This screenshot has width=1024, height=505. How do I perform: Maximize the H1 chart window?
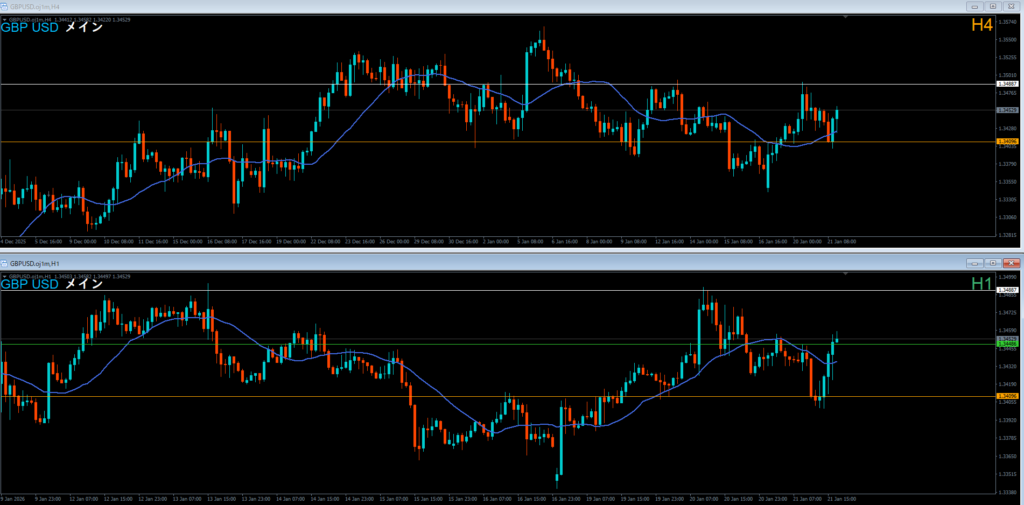click(992, 263)
